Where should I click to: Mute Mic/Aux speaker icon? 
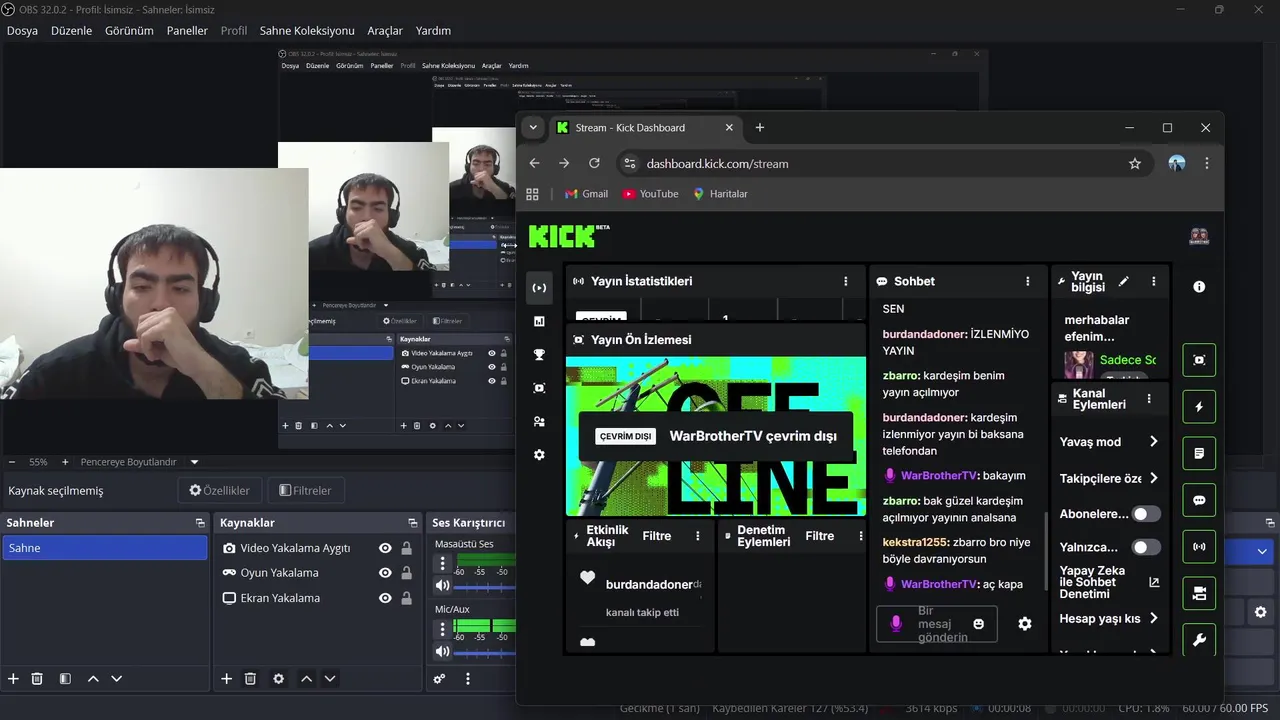click(x=442, y=652)
